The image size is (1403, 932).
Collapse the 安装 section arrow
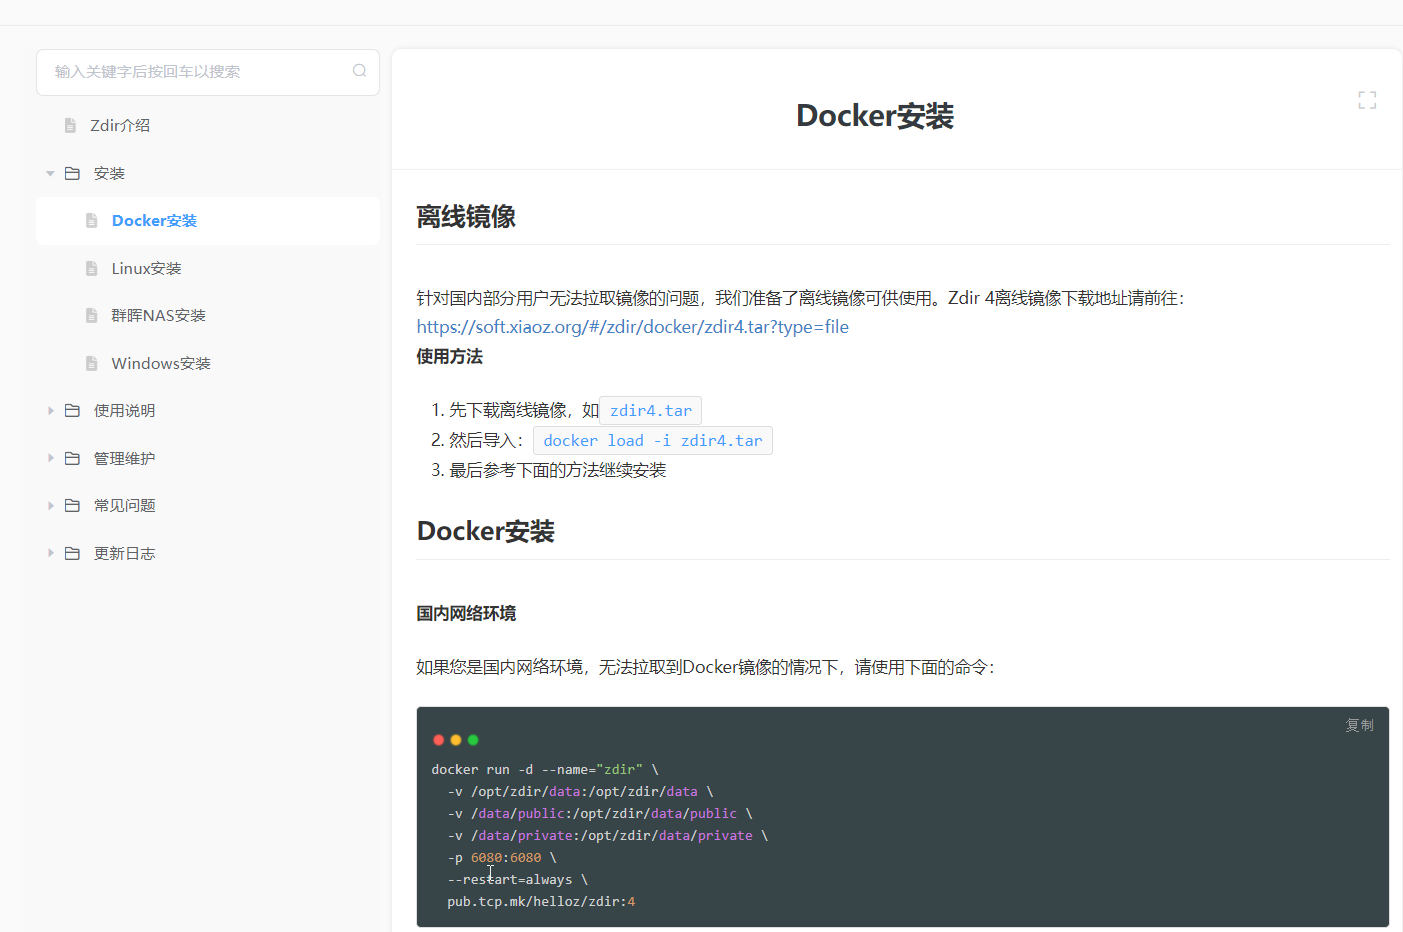pyautogui.click(x=50, y=173)
